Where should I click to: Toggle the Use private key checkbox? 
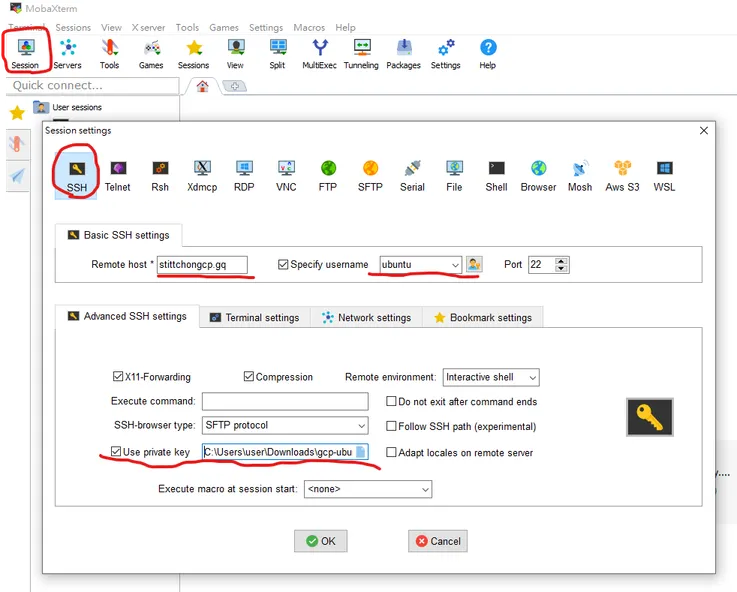[116, 452]
